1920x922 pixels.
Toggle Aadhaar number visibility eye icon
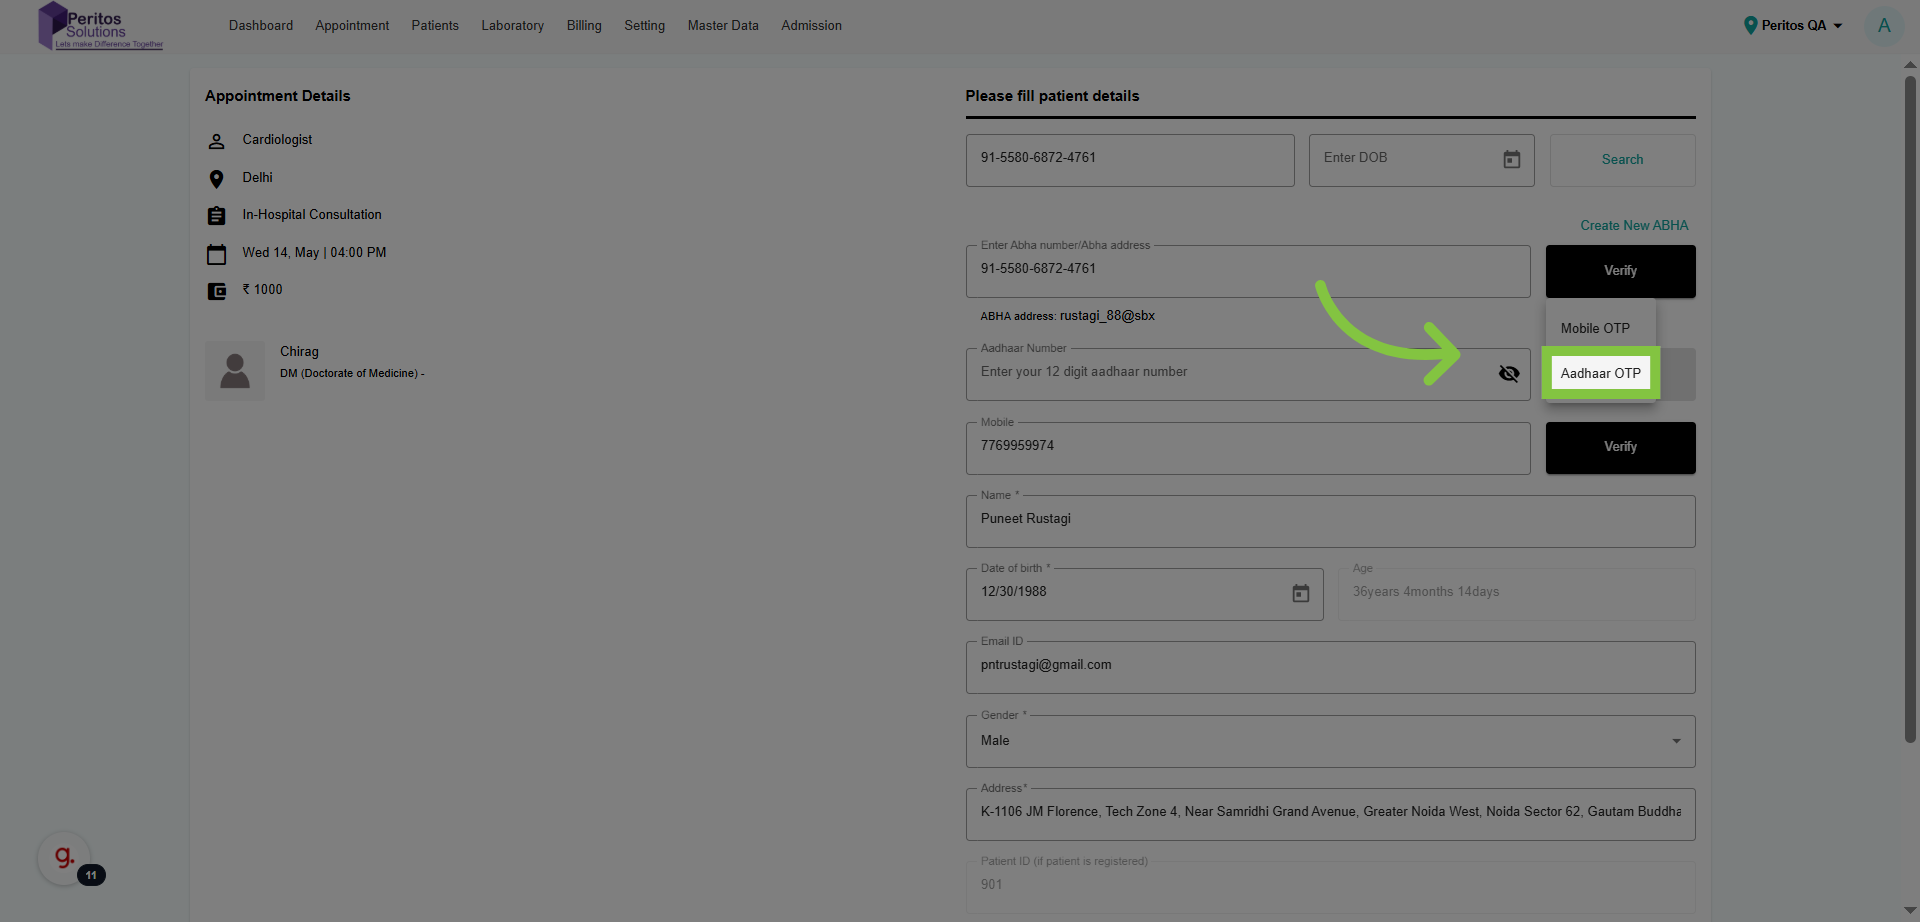[x=1508, y=374]
